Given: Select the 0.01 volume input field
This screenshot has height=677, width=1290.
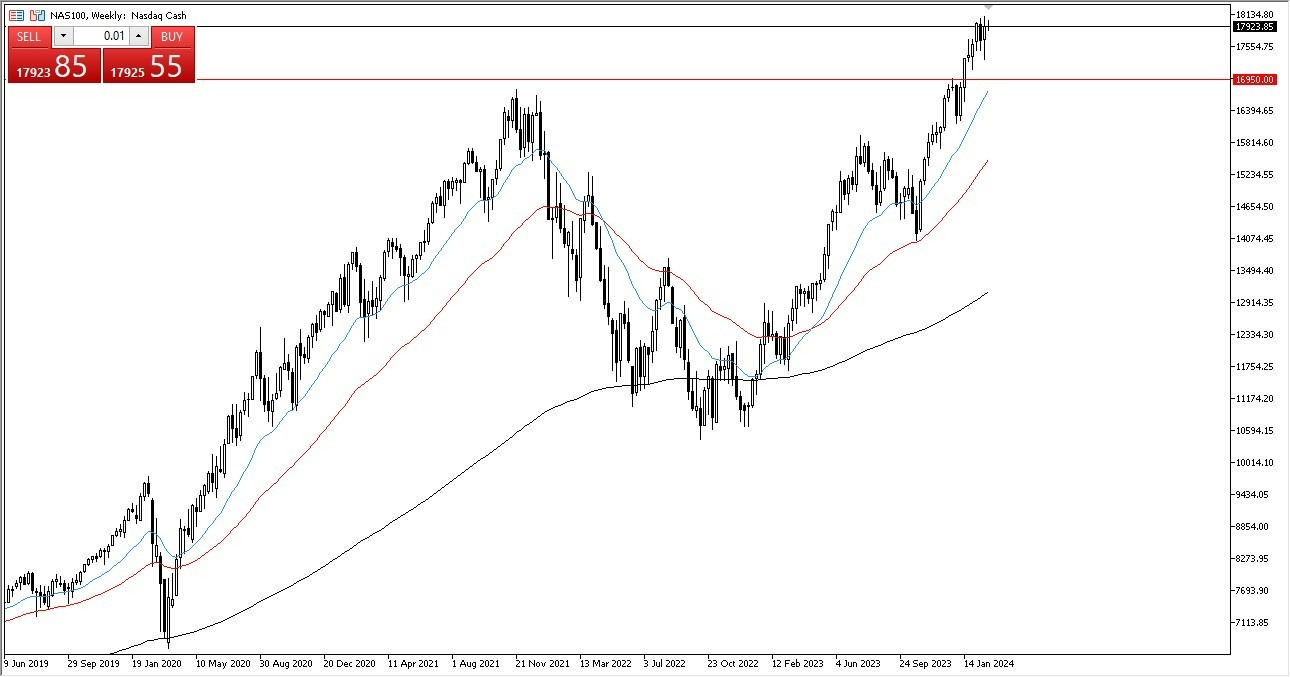Looking at the screenshot, I should [100, 35].
